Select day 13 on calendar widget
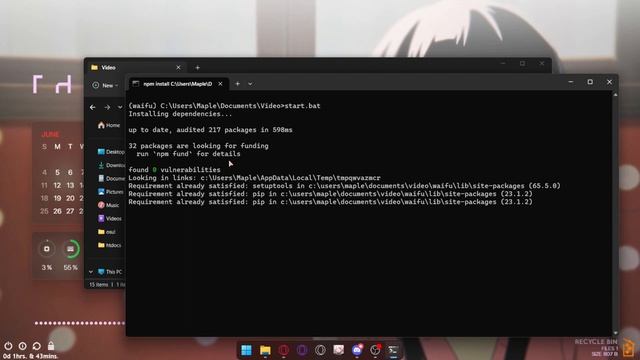Image resolution: width=640 pixels, height=360 pixels. (x=70, y=185)
